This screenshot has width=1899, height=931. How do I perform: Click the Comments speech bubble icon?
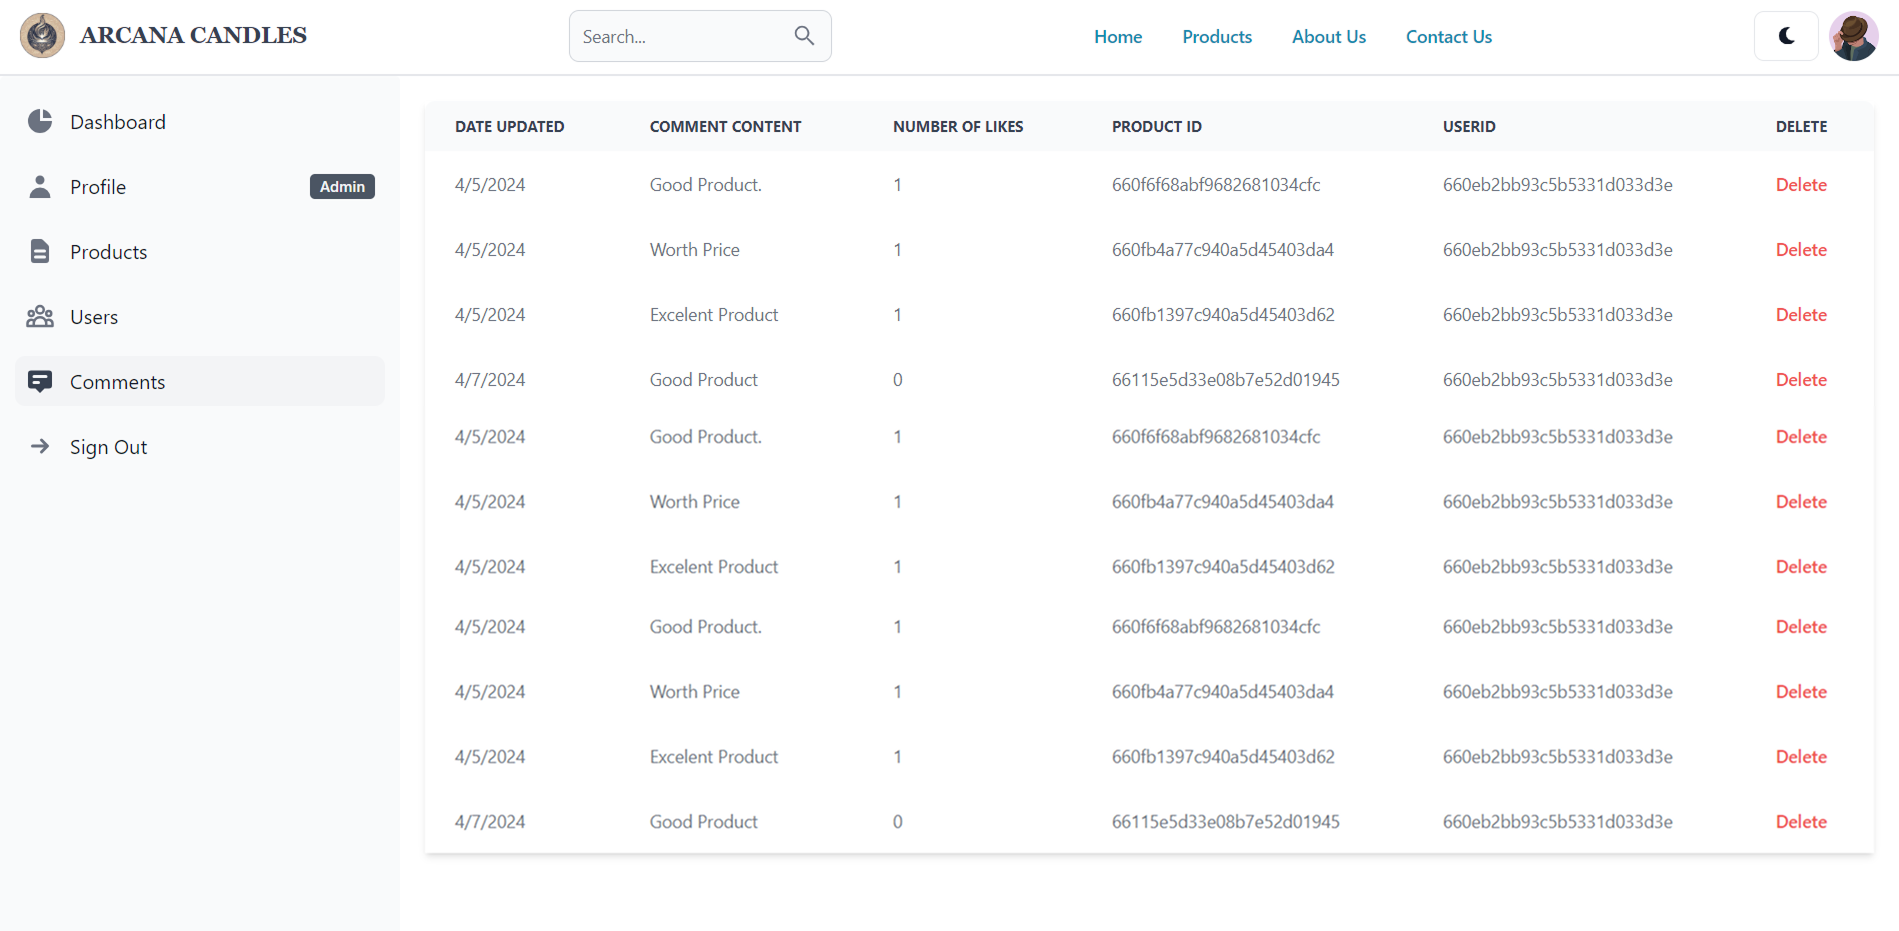[40, 382]
